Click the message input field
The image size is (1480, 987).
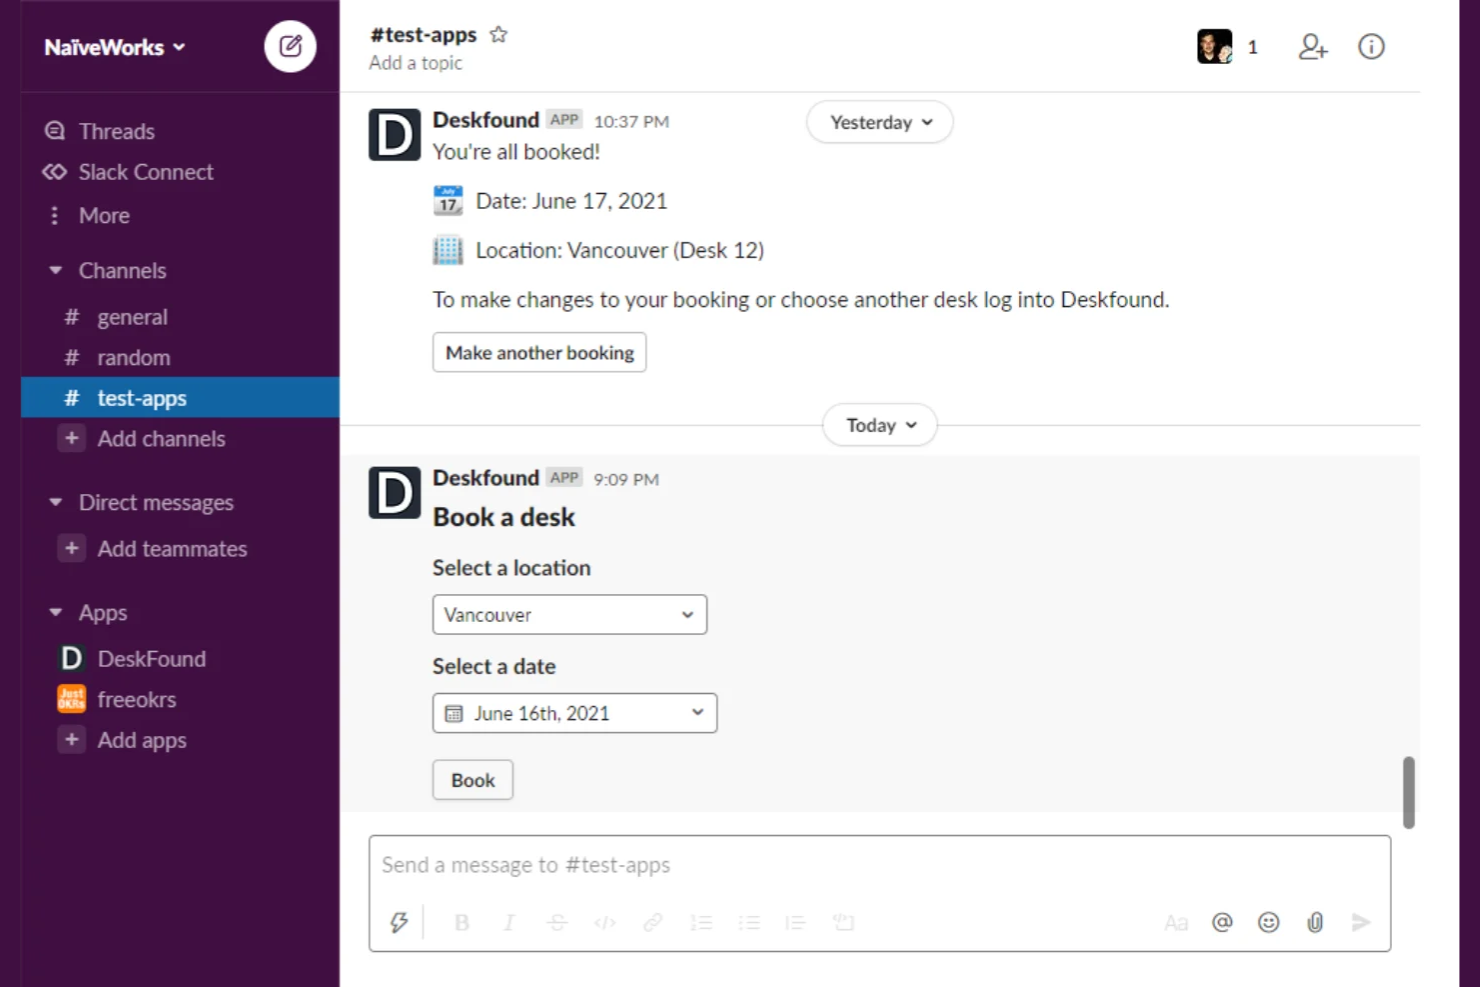click(879, 865)
